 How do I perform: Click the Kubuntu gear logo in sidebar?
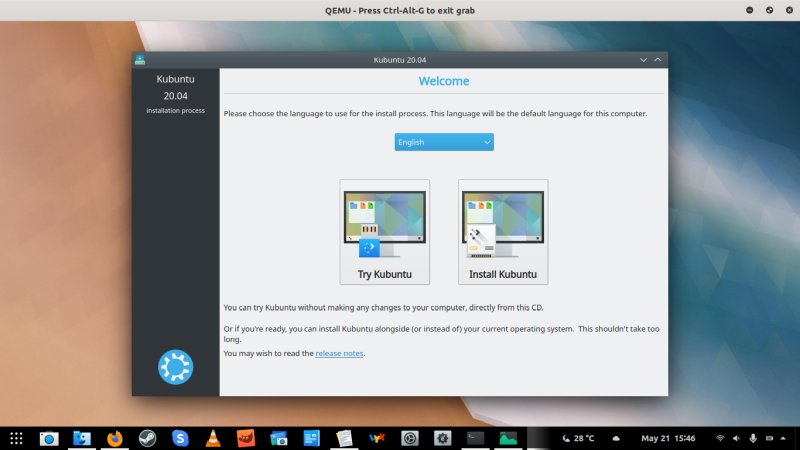tap(175, 367)
